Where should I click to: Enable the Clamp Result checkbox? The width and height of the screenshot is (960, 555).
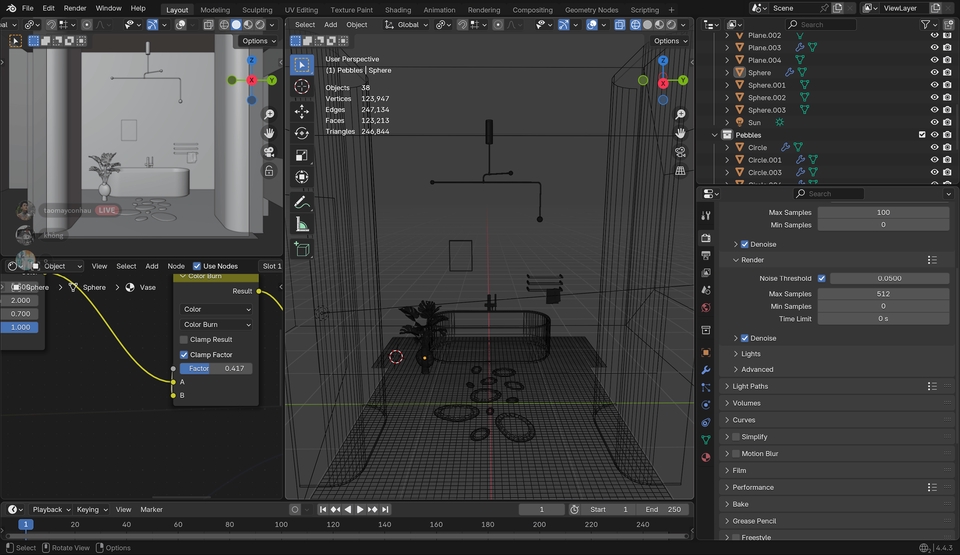tap(184, 340)
